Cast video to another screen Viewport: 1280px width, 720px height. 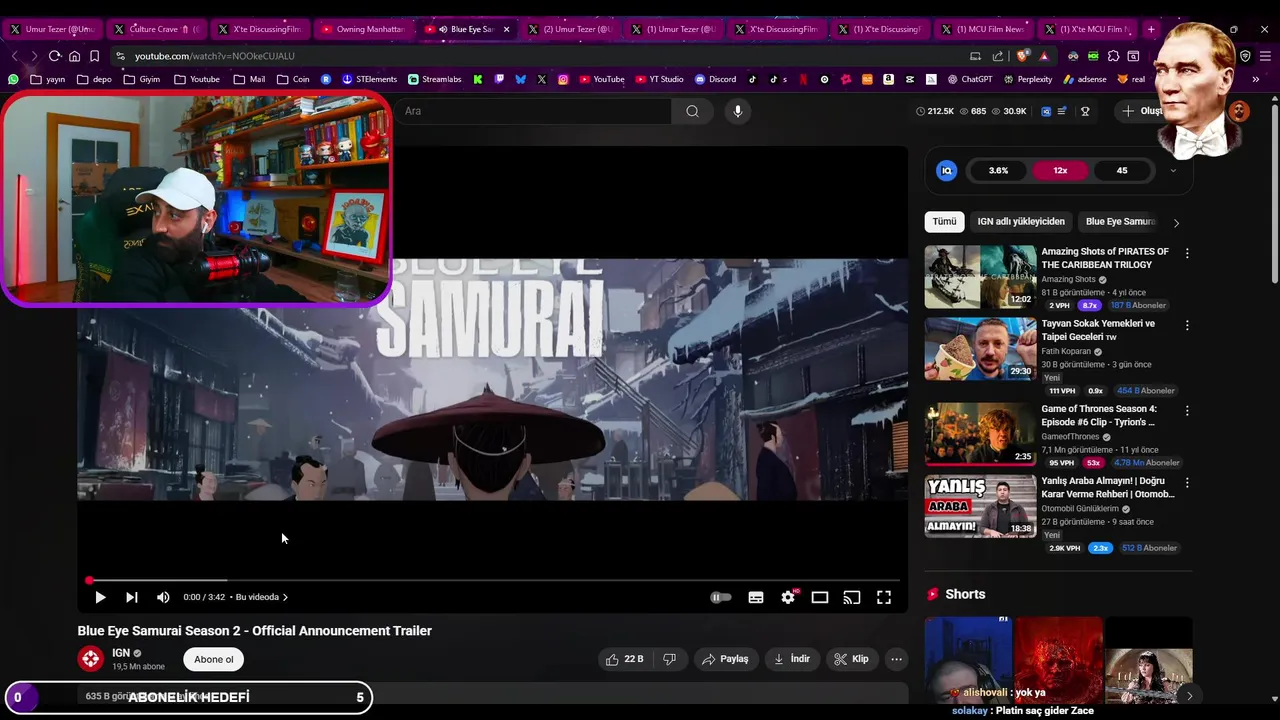pos(852,597)
